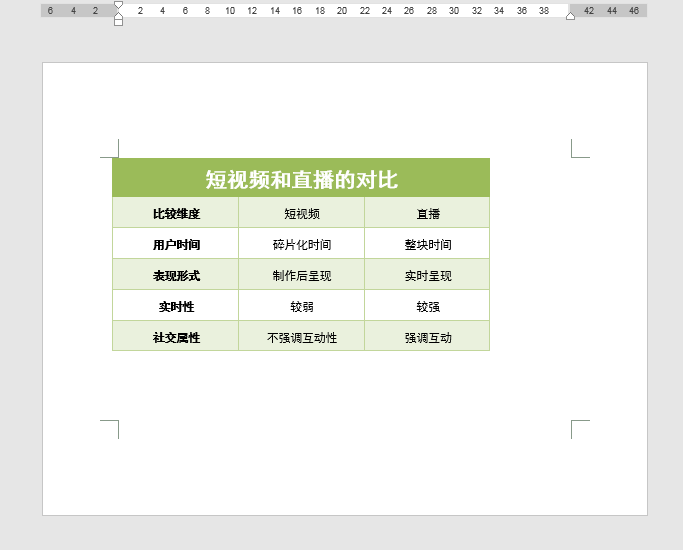683x550 pixels.
Task: Click the 不强调互动性 cell
Action: tap(301, 336)
